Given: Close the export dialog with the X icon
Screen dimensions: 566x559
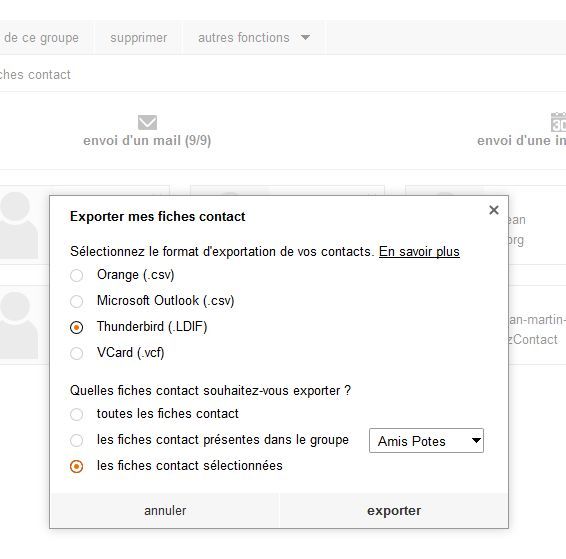Looking at the screenshot, I should 493,210.
